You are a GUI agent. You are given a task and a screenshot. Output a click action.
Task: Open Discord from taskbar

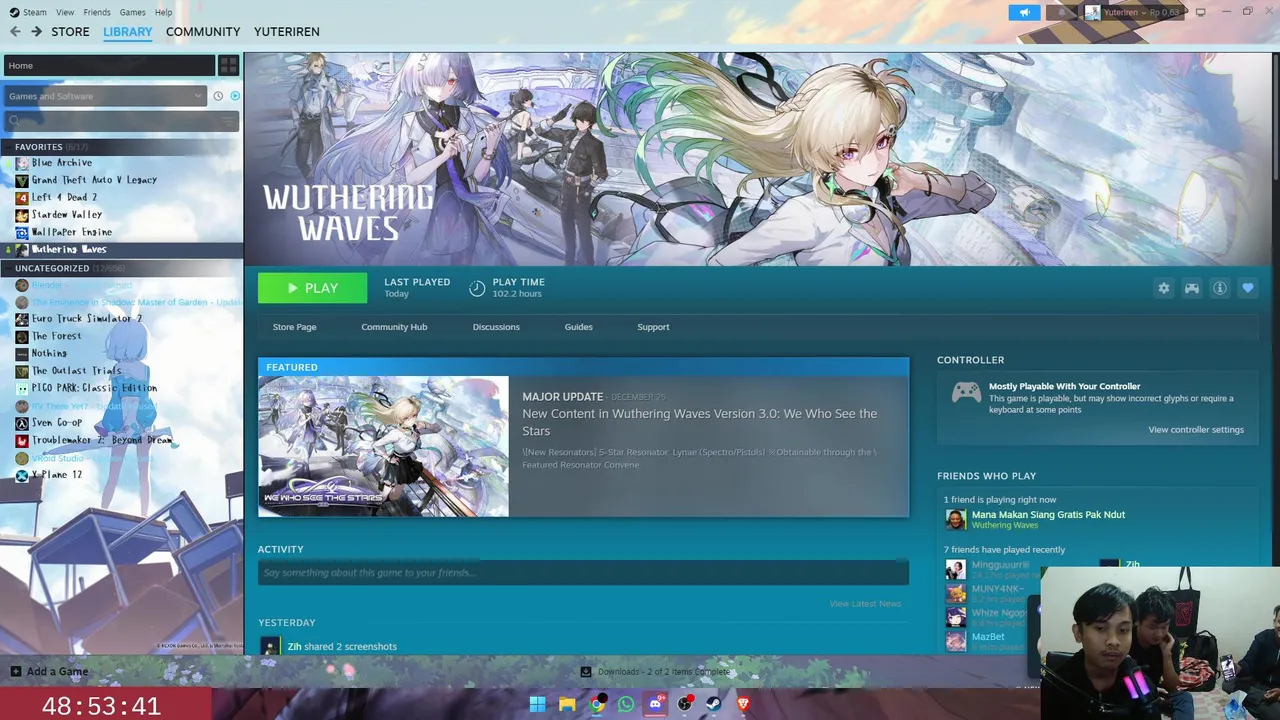[x=655, y=704]
